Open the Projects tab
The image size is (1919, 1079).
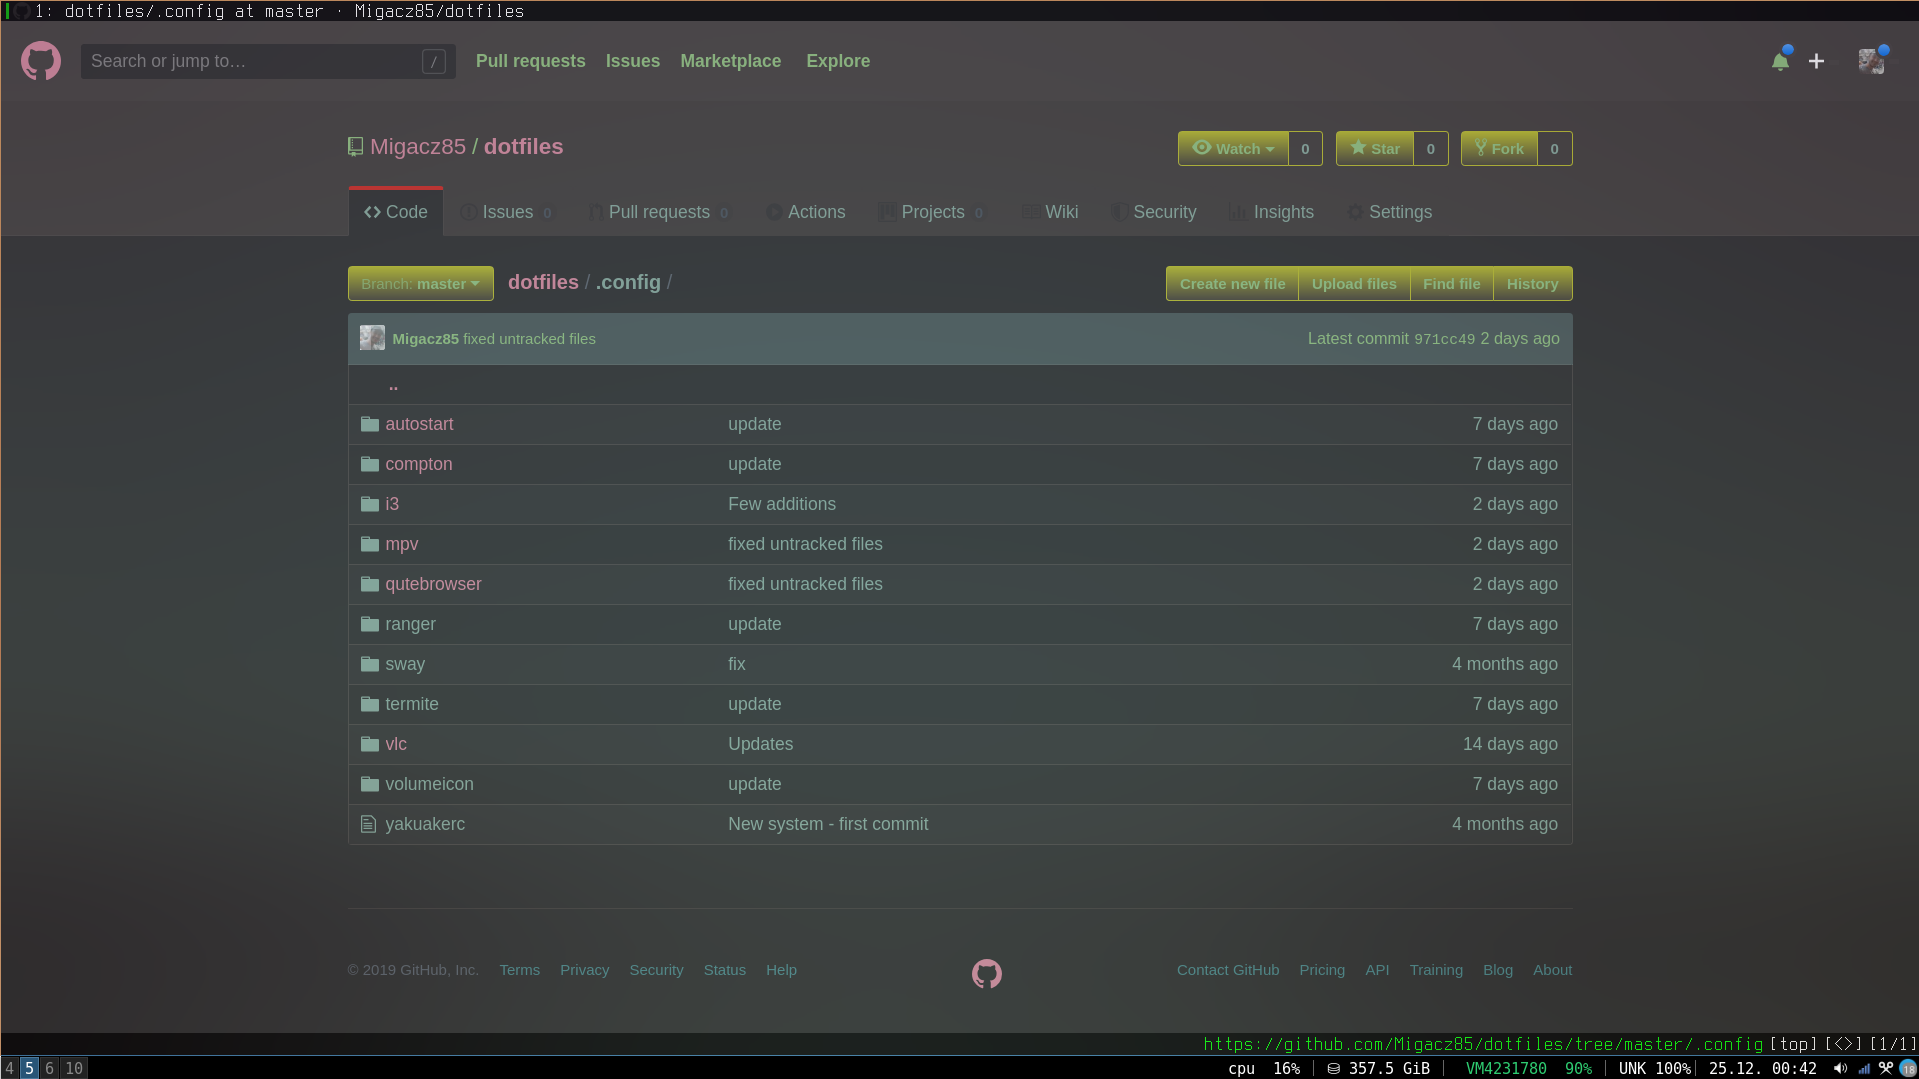(x=931, y=212)
